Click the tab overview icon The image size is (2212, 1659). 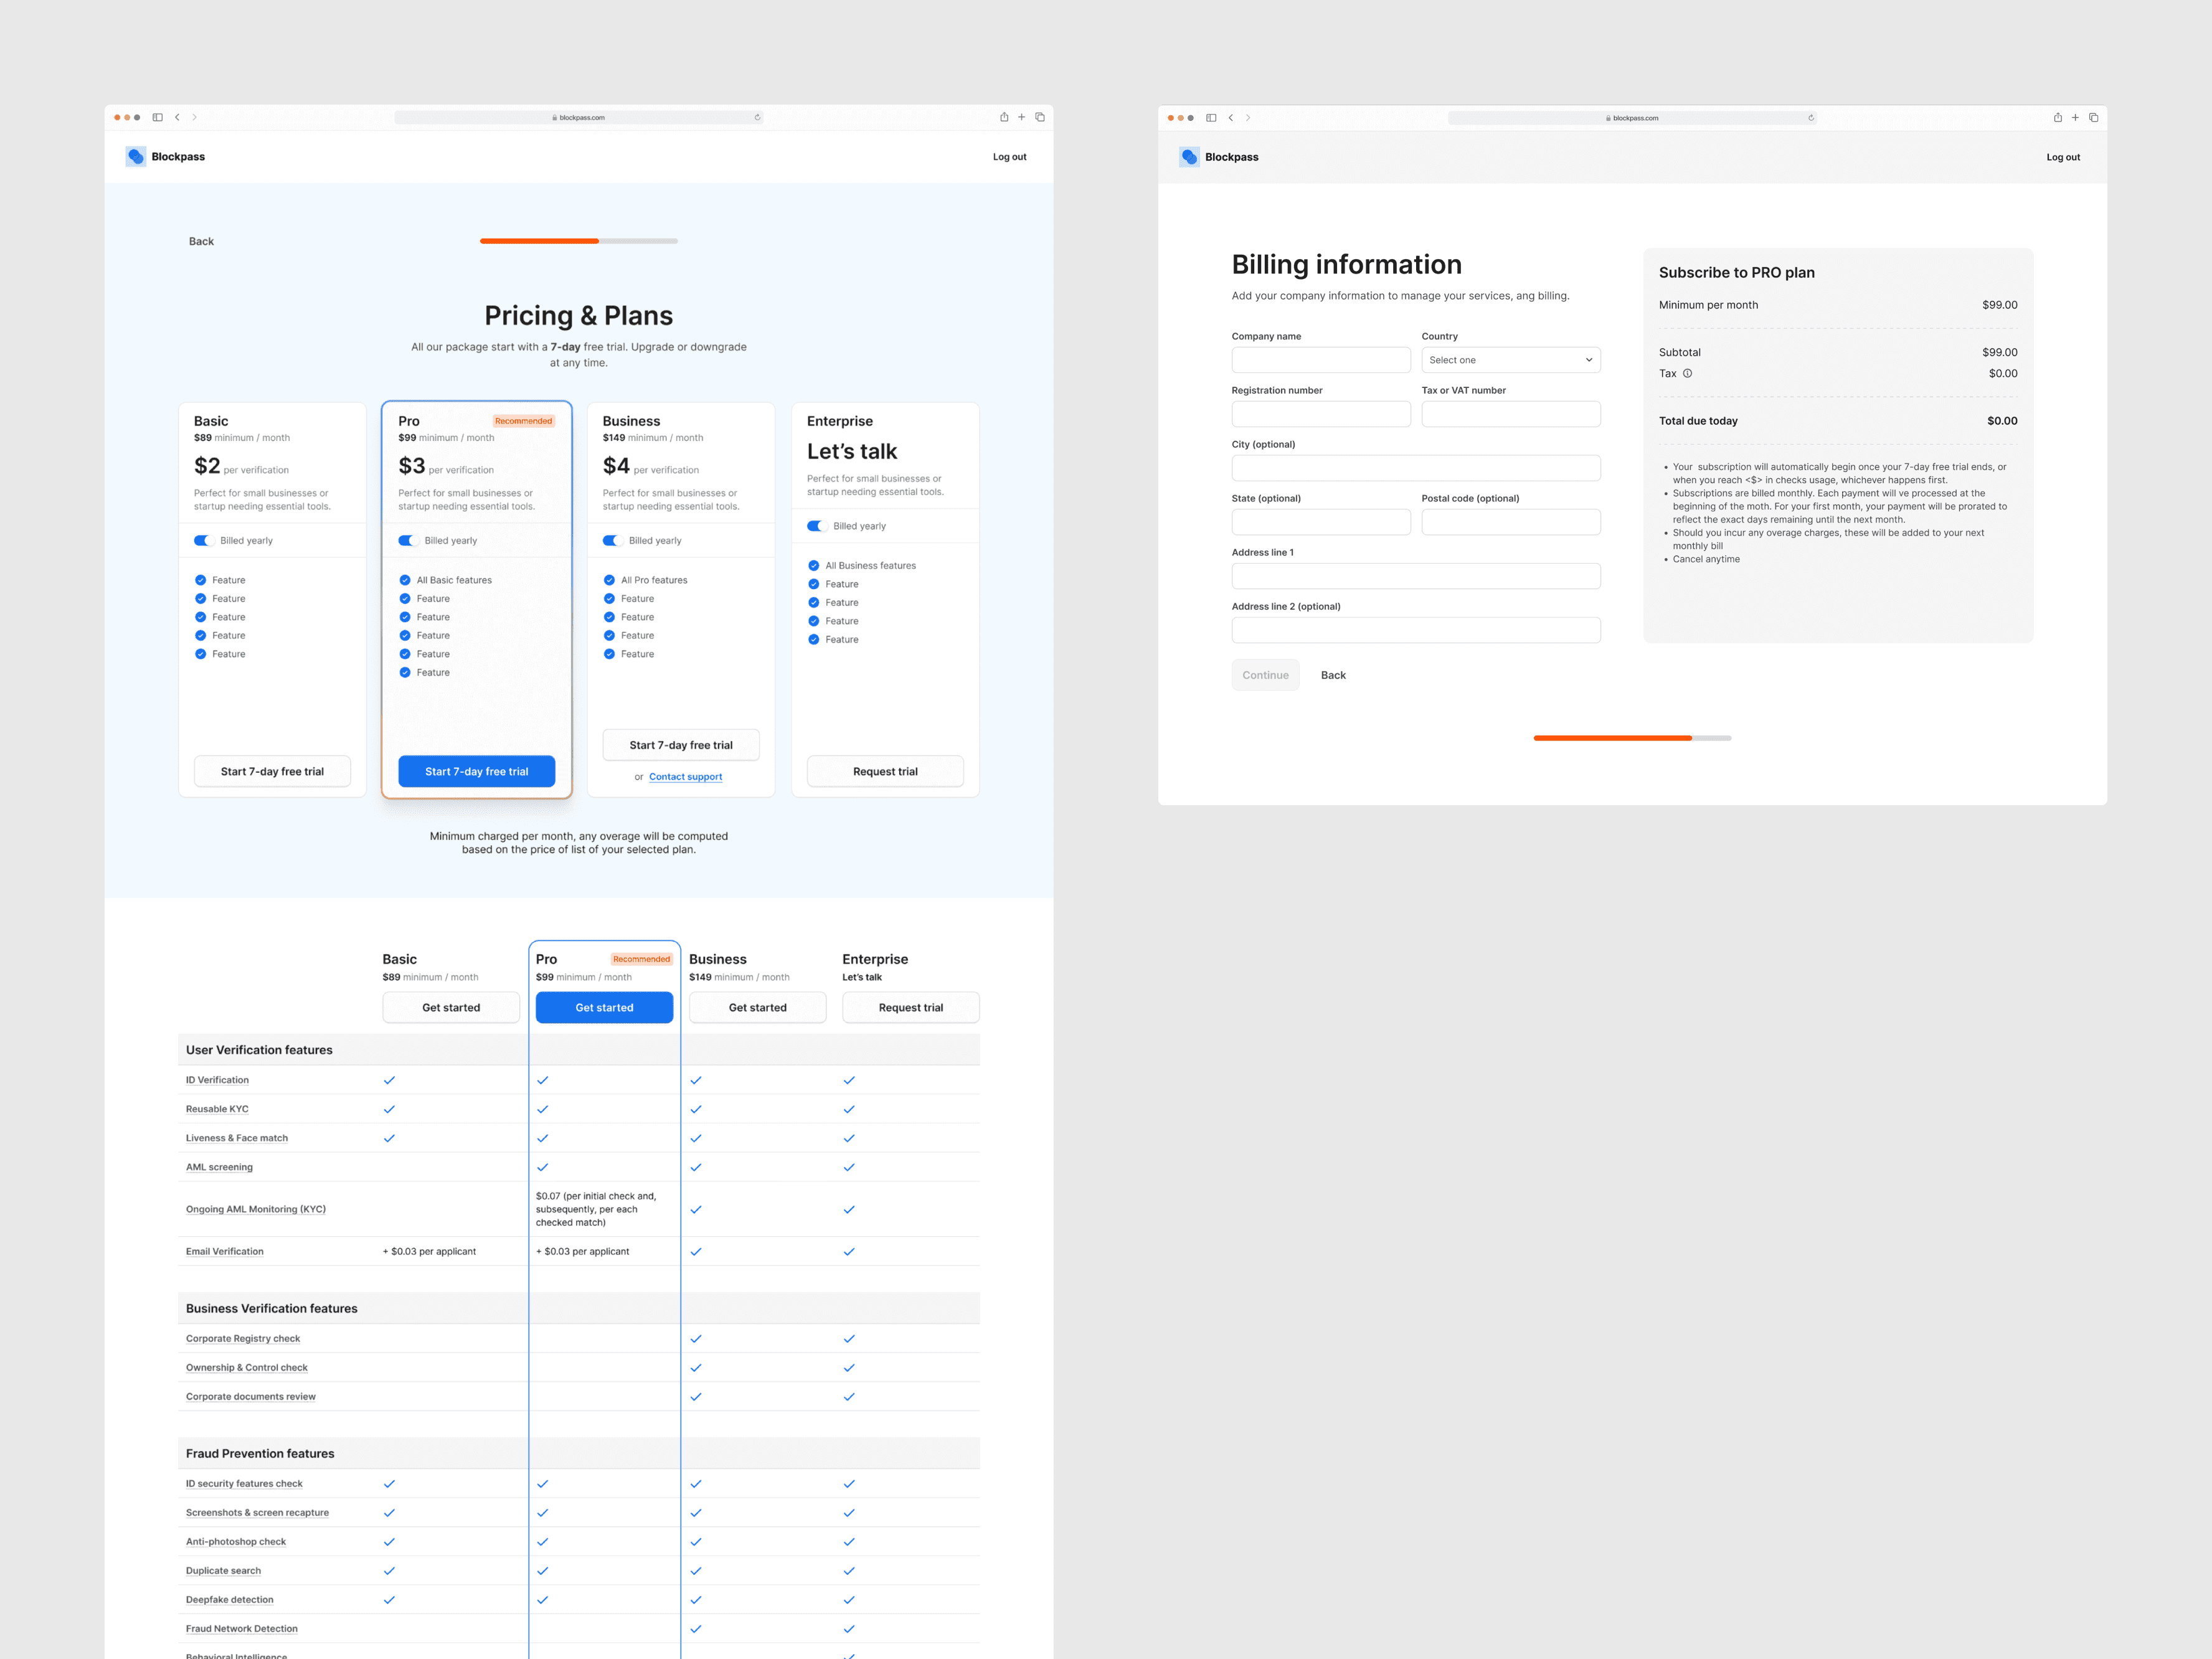point(1039,117)
